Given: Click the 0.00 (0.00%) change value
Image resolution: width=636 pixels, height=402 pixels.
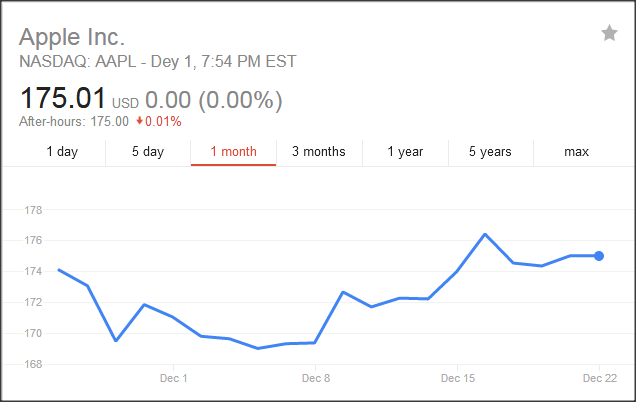Looking at the screenshot, I should (x=214, y=100).
